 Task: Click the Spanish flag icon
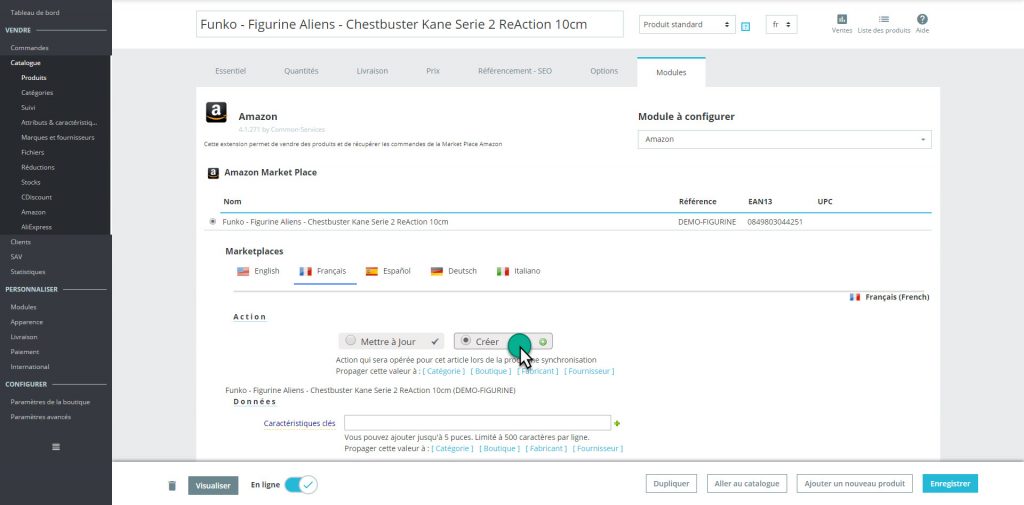point(372,271)
